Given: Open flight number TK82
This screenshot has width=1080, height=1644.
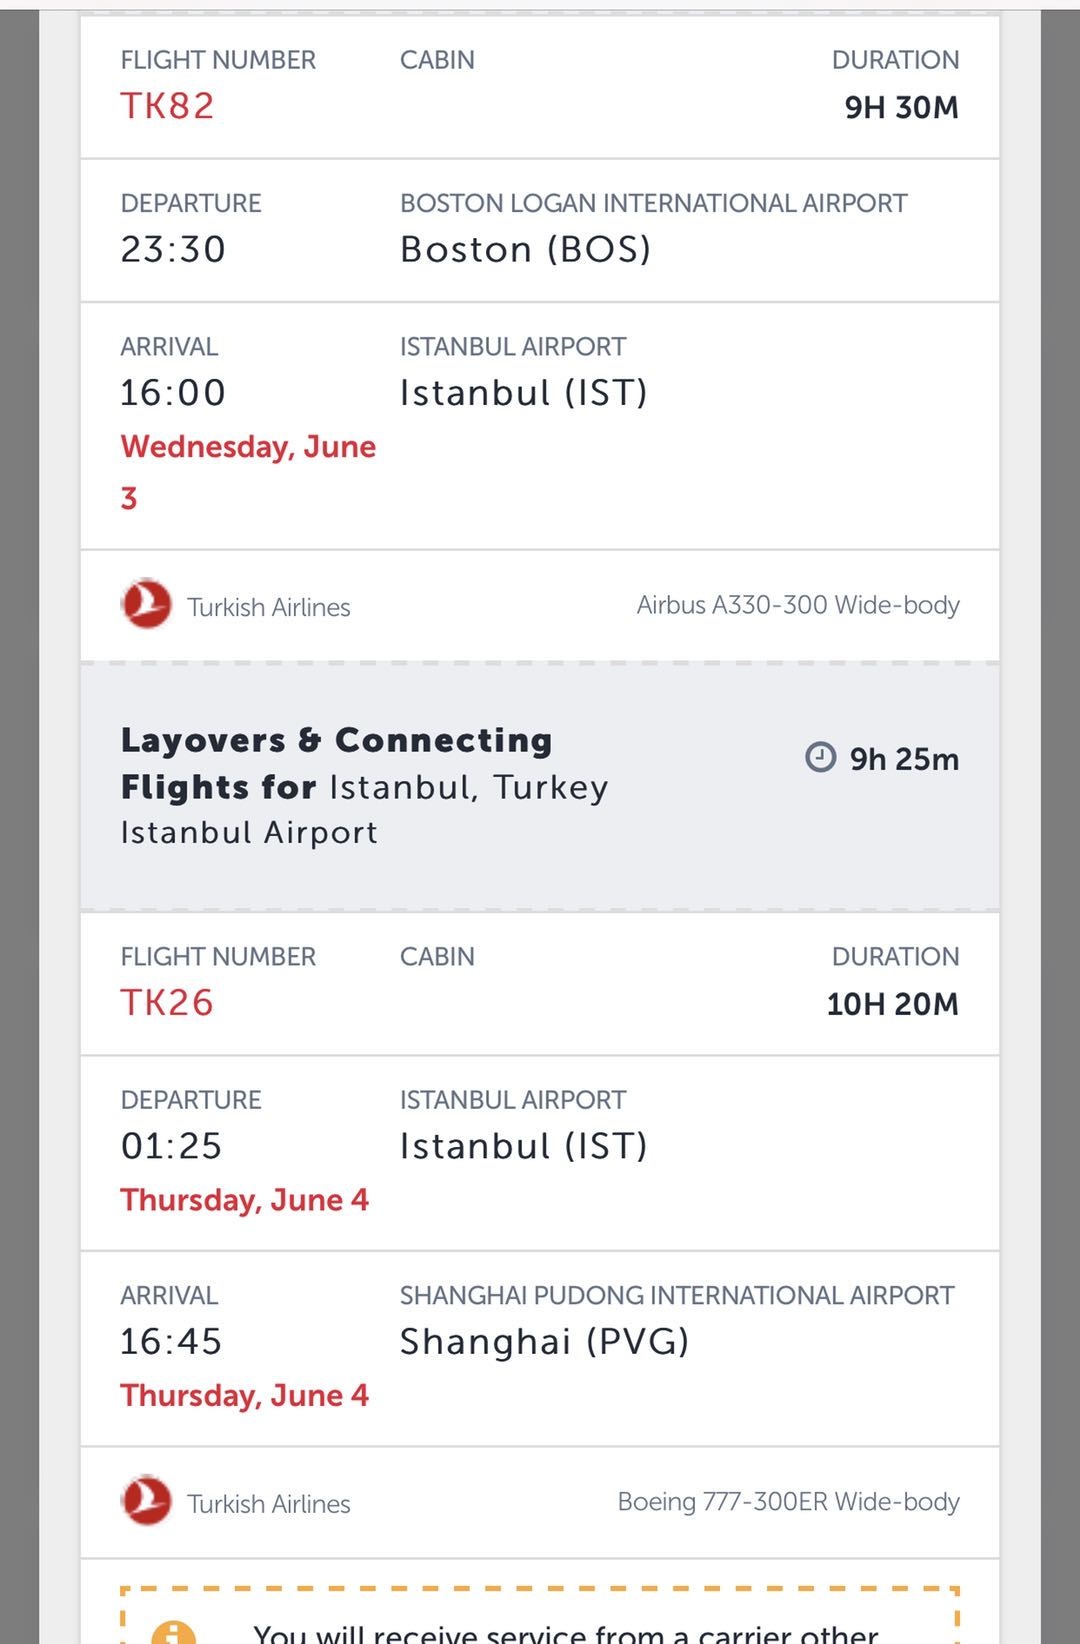Looking at the screenshot, I should point(167,106).
